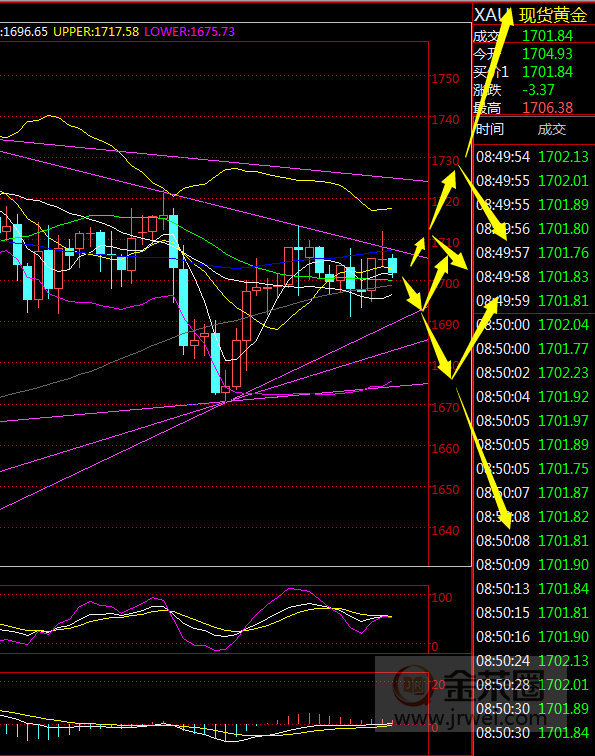595x756 pixels.
Task: Click the 买价1 label
Action: tap(491, 72)
